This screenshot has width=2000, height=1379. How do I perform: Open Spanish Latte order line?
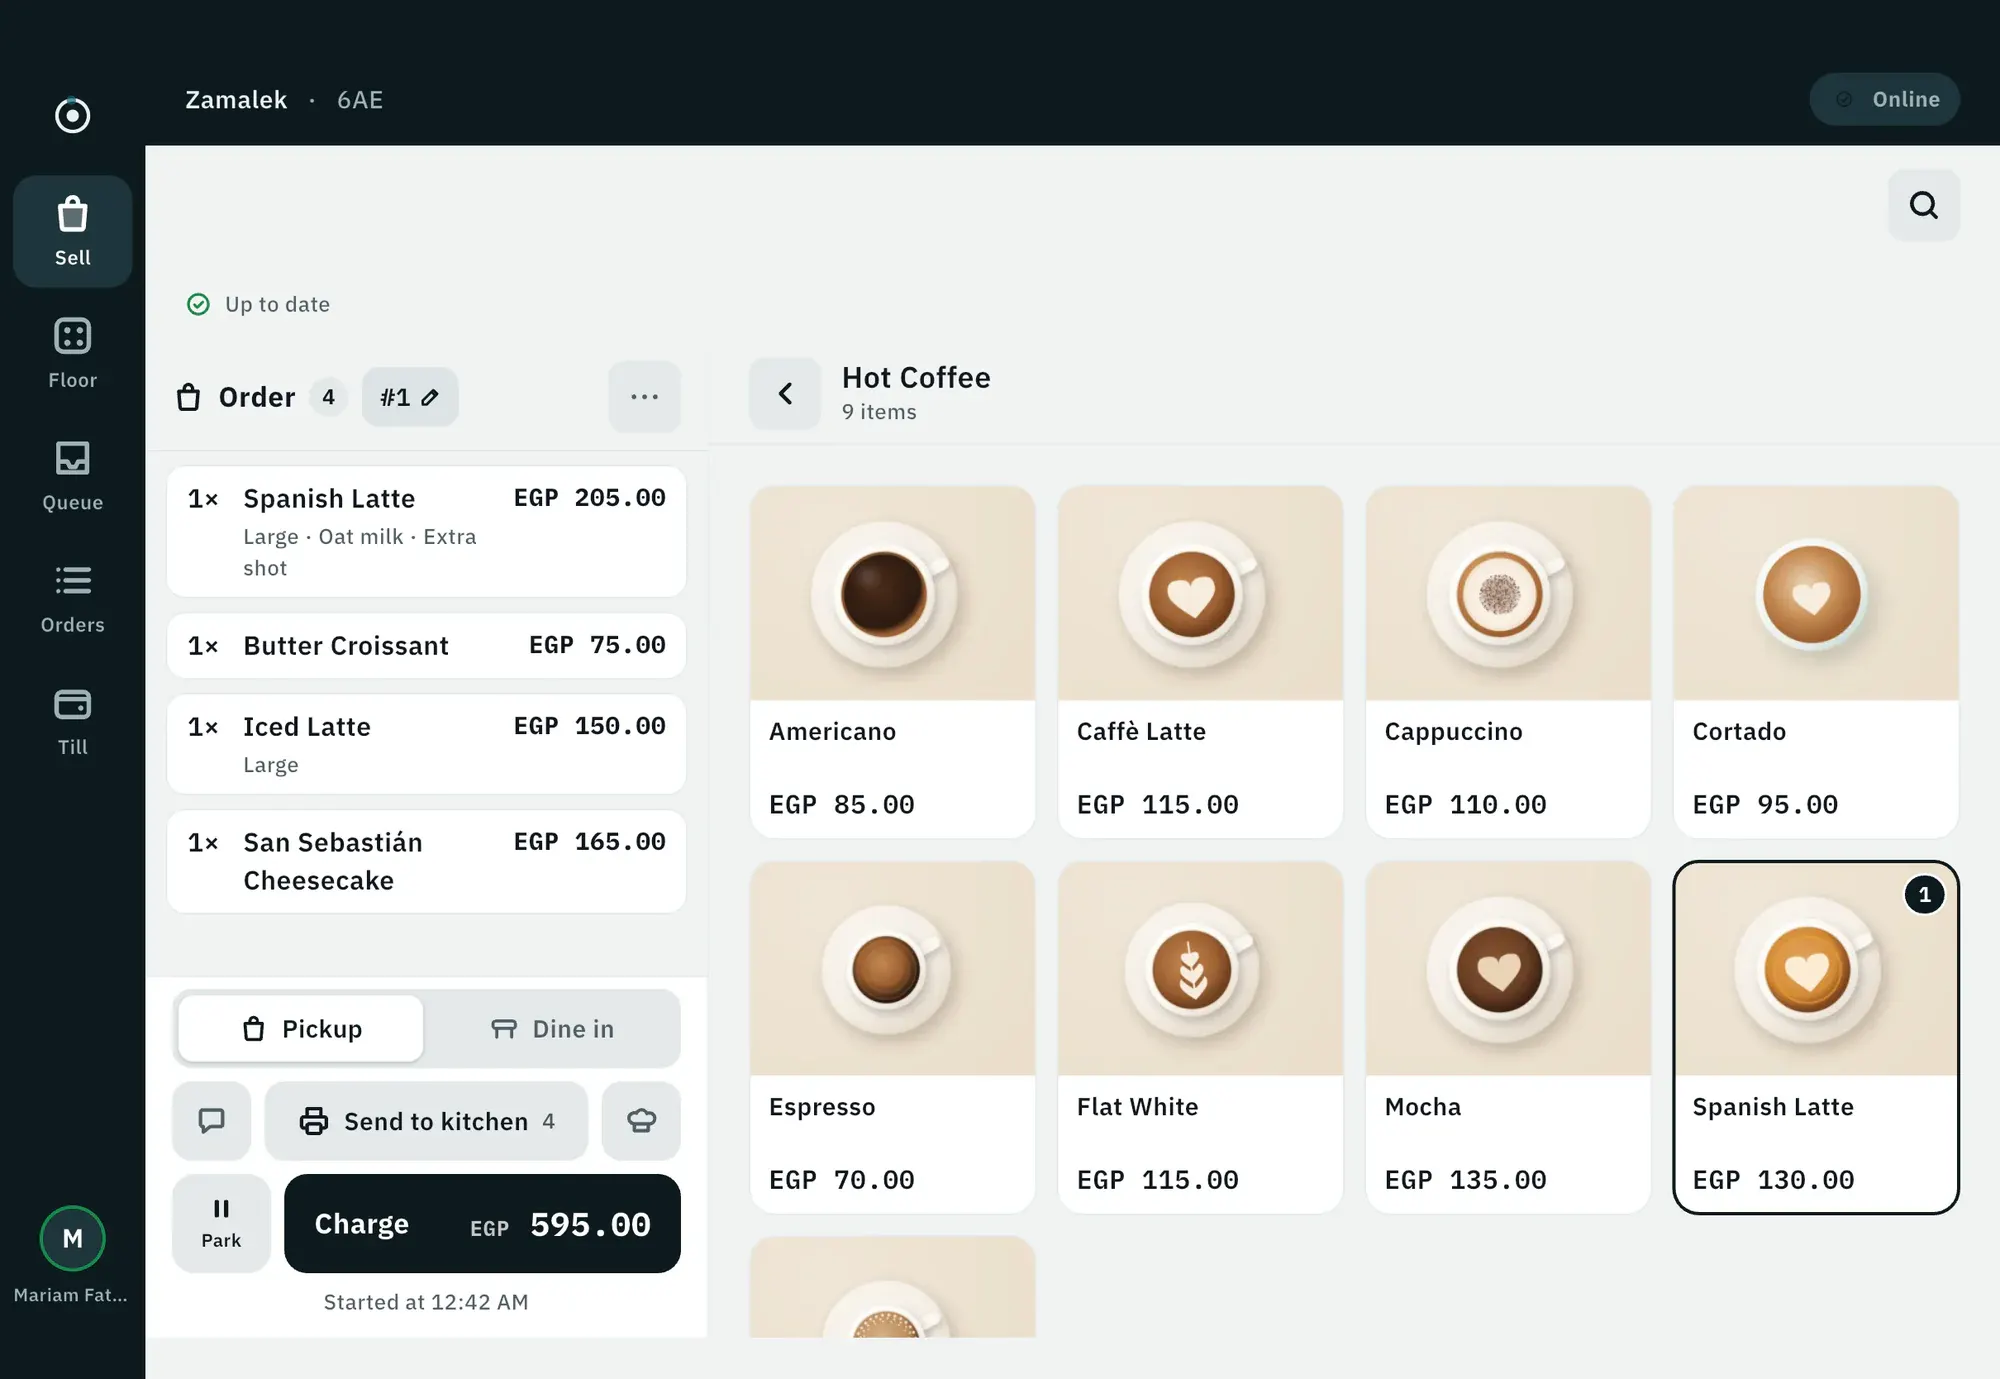pos(426,532)
